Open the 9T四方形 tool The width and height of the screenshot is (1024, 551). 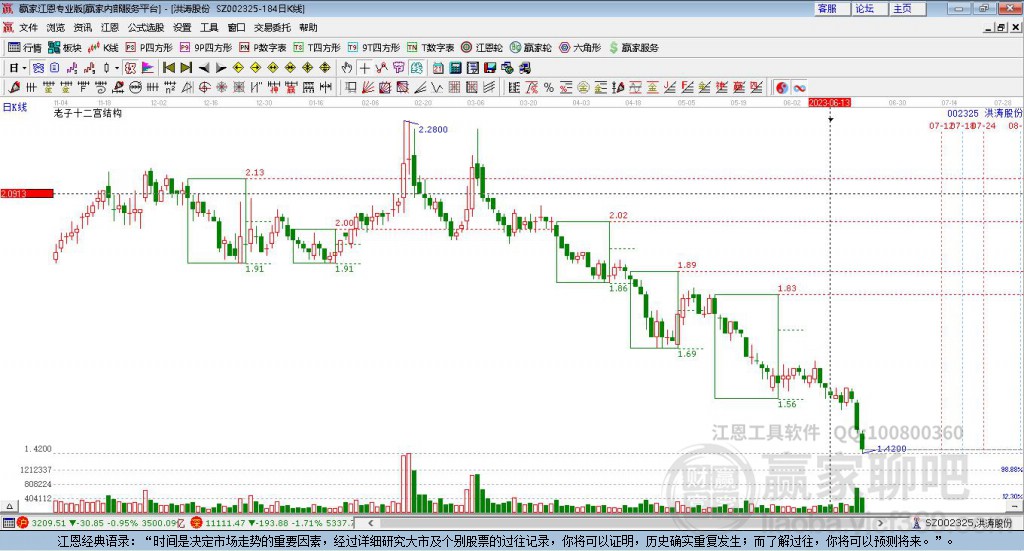point(374,48)
